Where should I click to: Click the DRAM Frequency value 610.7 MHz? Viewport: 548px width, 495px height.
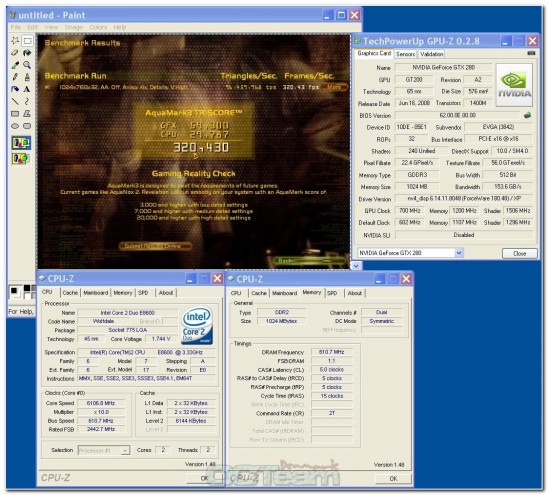331,352
